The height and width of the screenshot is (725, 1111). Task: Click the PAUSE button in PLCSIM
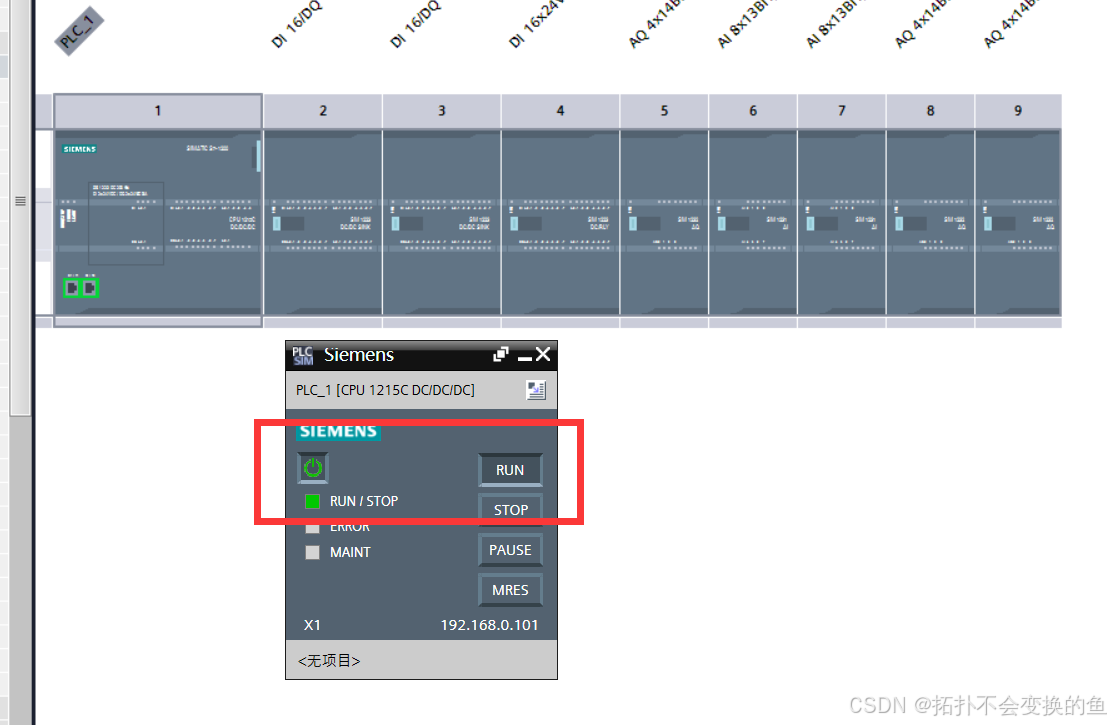[510, 550]
